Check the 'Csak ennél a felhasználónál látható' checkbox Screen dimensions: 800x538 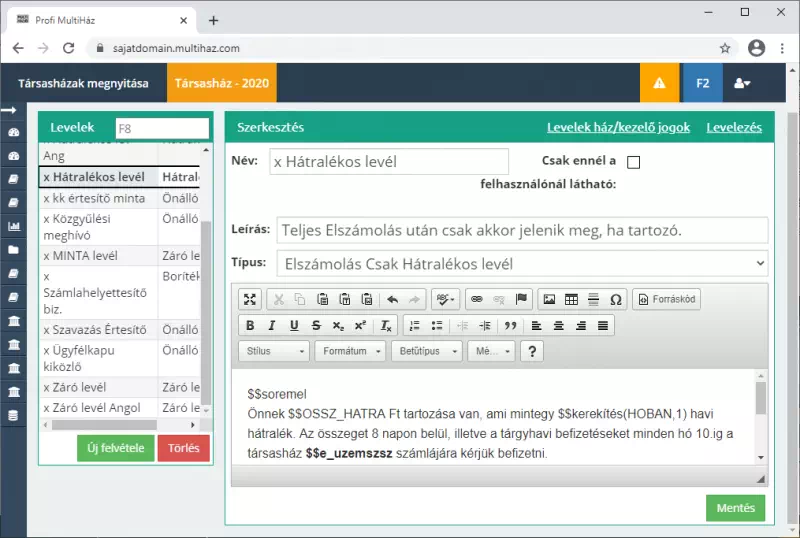click(x=633, y=162)
